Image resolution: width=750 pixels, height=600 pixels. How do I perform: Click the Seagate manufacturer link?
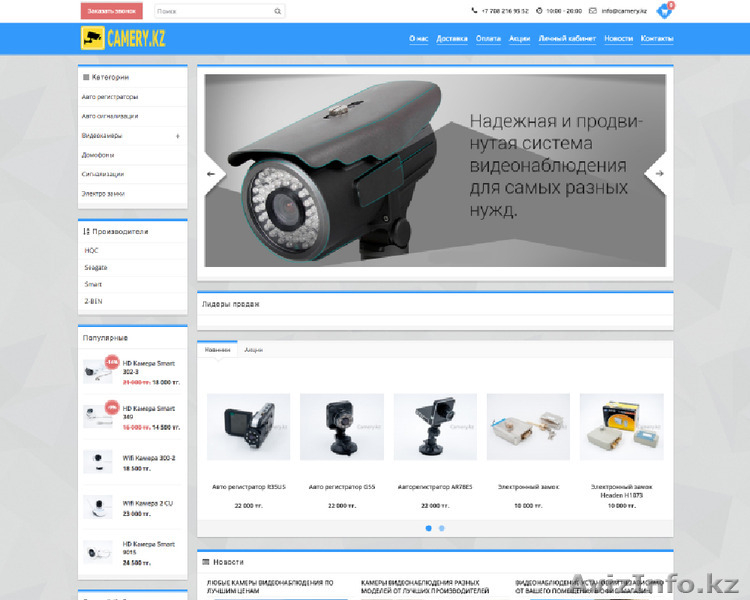point(96,268)
